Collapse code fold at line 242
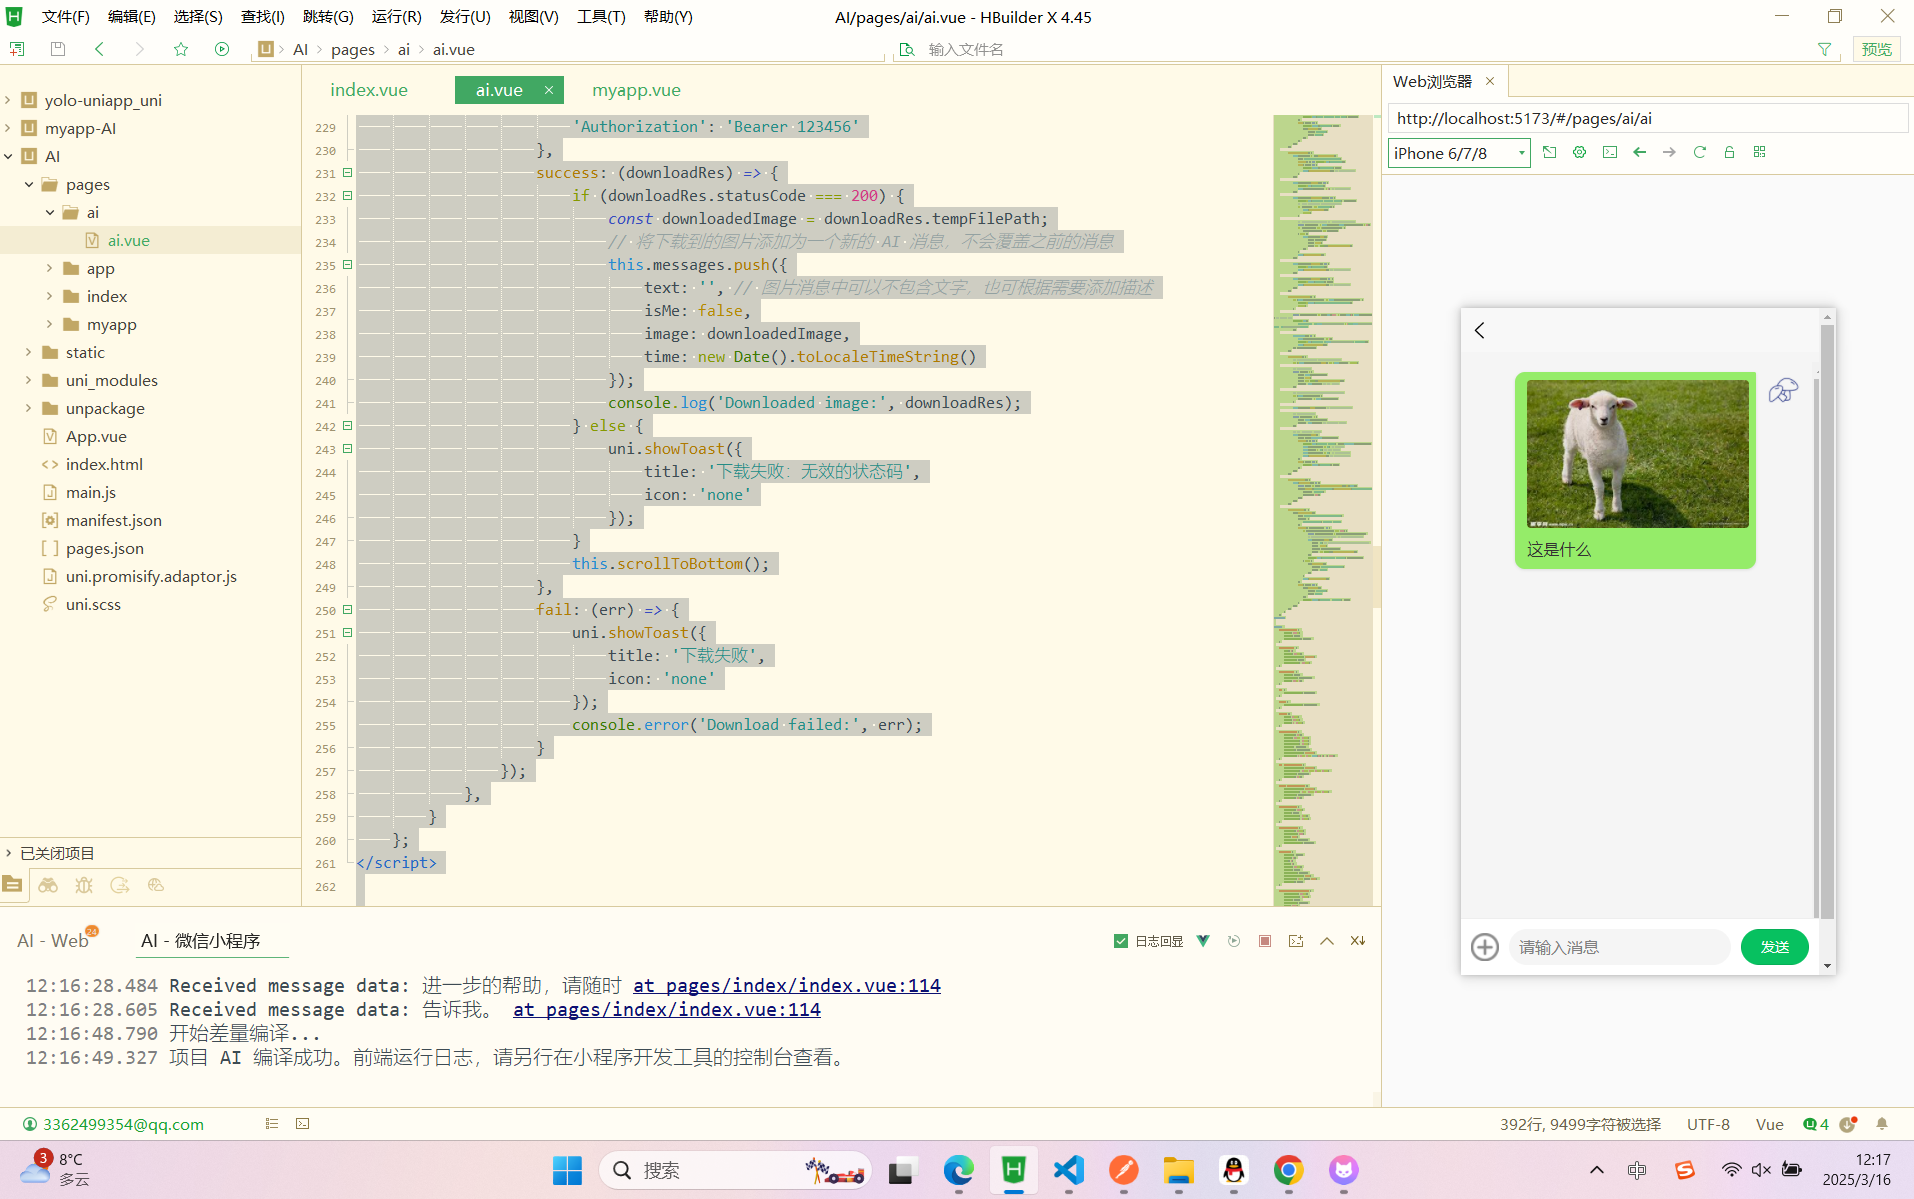Image resolution: width=1914 pixels, height=1199 pixels. tap(347, 426)
